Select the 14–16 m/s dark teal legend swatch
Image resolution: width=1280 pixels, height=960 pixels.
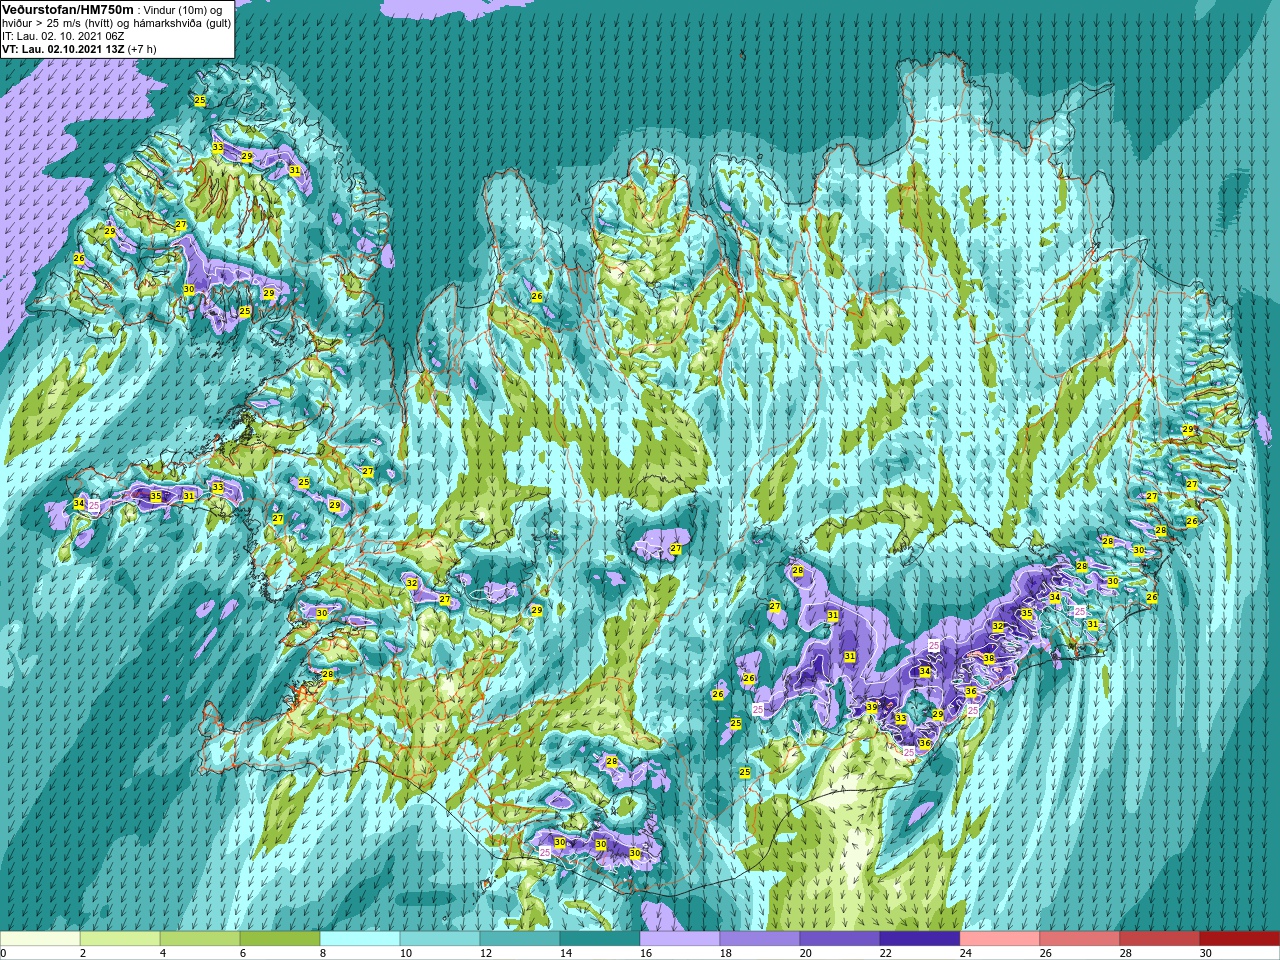(x=600, y=939)
